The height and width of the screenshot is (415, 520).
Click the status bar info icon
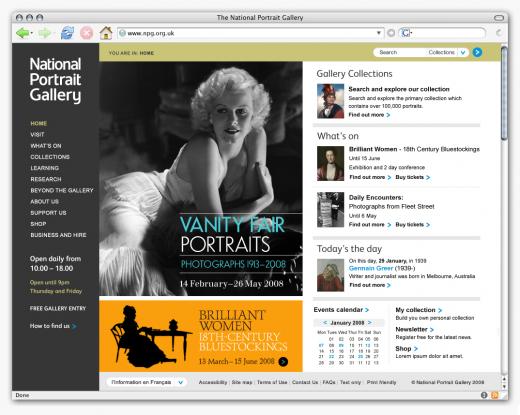[x=484, y=395]
